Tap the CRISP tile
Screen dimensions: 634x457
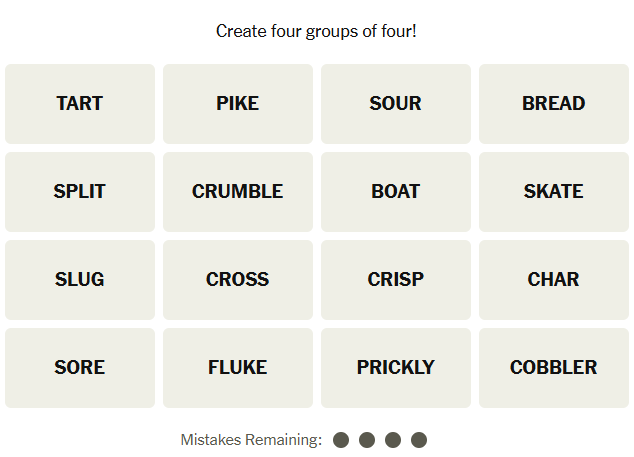click(396, 280)
